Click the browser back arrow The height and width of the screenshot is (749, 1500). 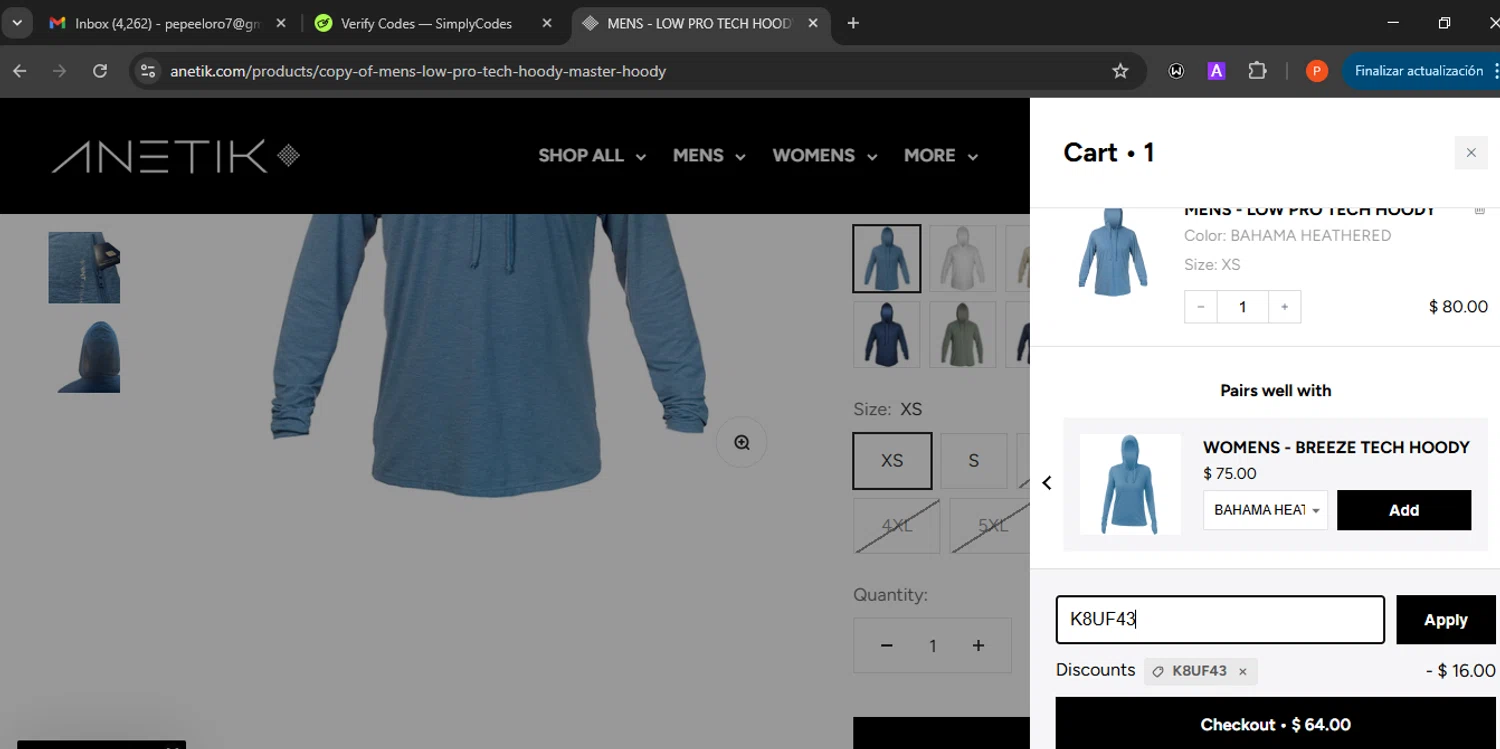pos(20,71)
